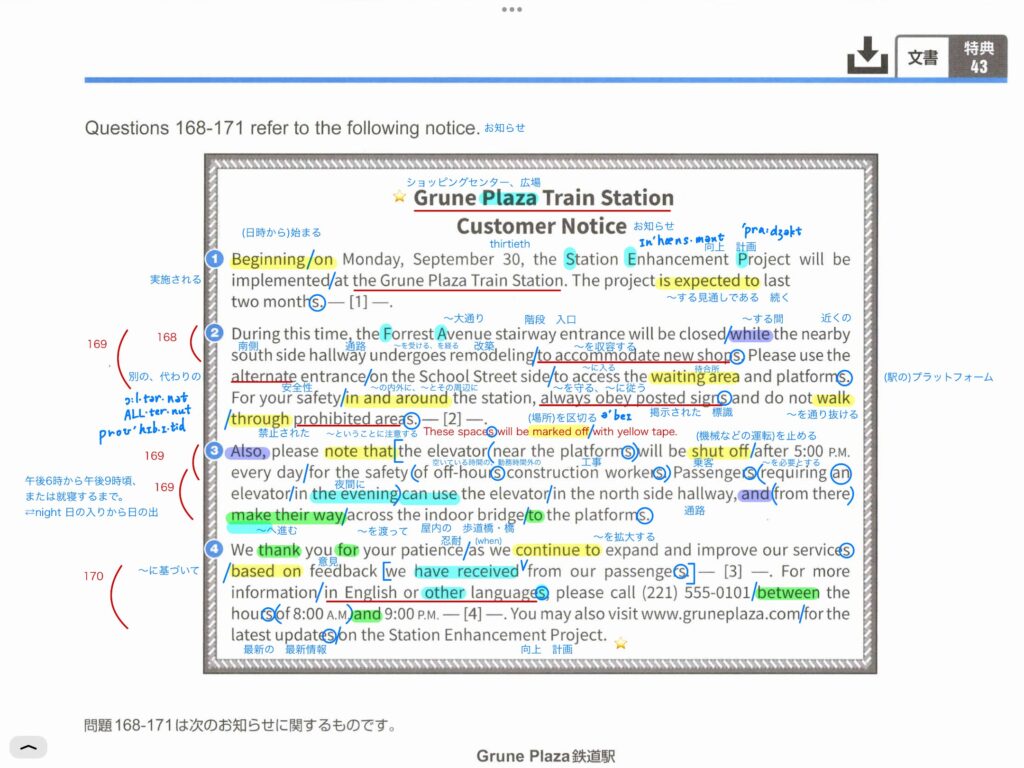Tap the yellow star beside the title

(x=400, y=198)
